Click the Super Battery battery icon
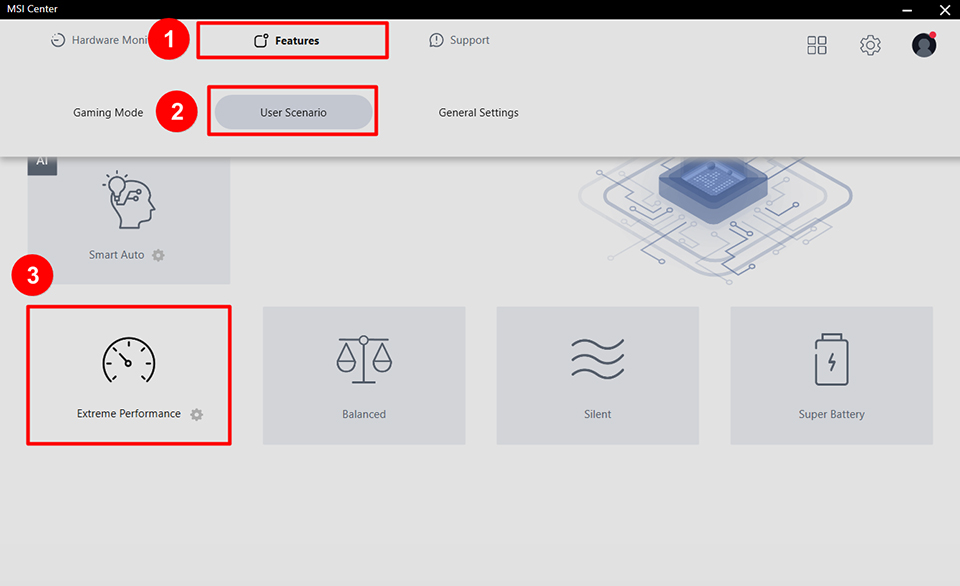960x586 pixels. 831,359
